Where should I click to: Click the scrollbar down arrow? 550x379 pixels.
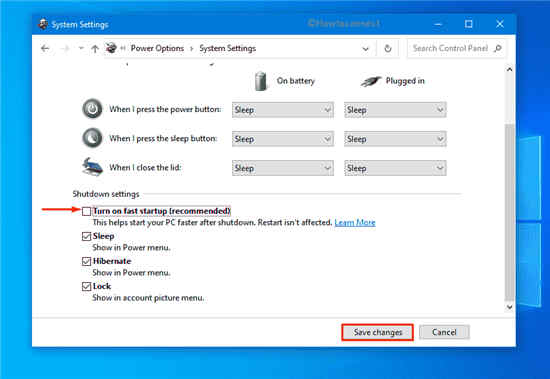(x=509, y=307)
